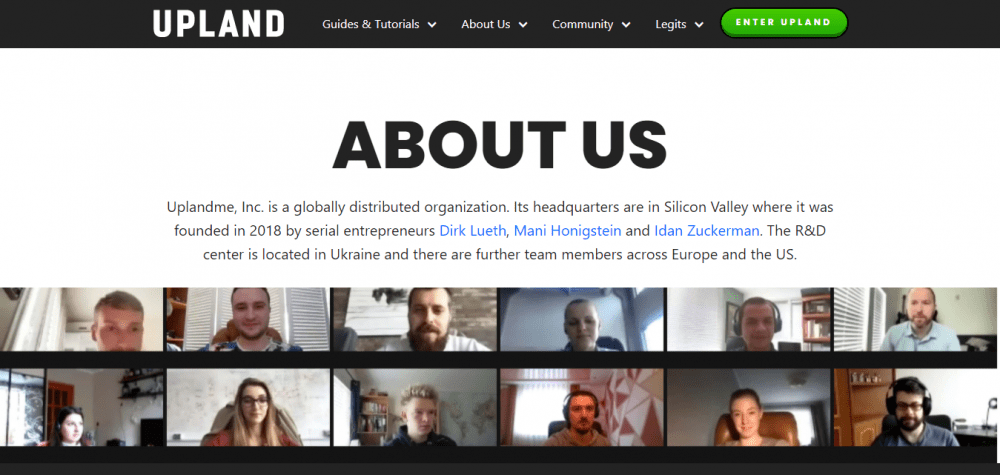The width and height of the screenshot is (1000, 475).
Task: Open the About Us menu item
Action: click(x=486, y=24)
